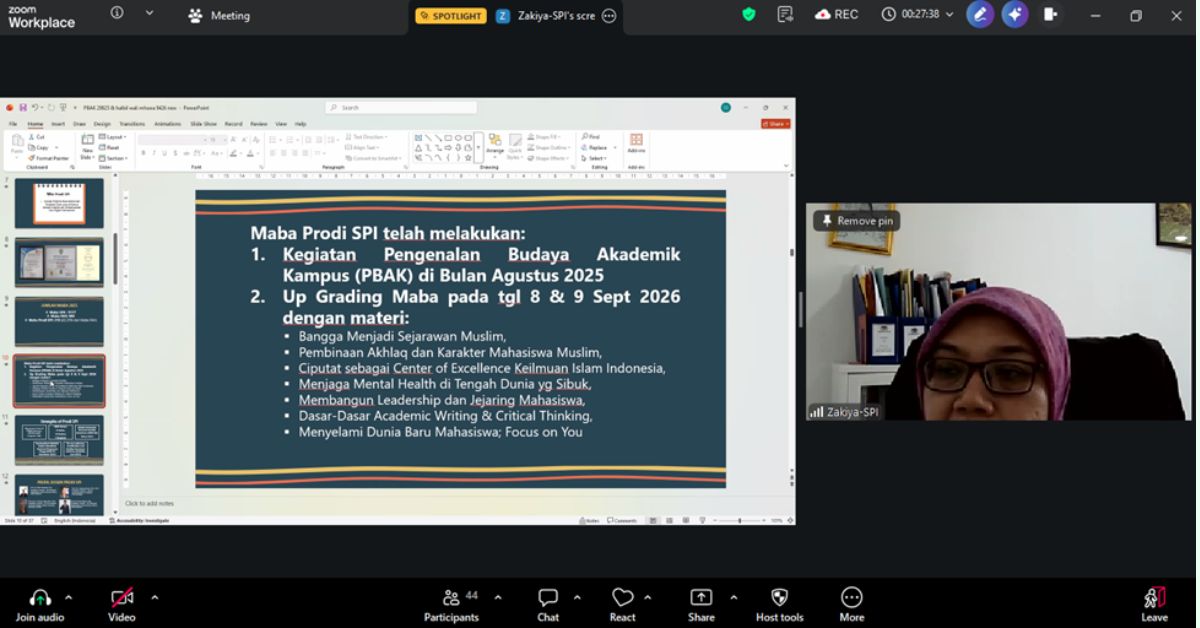The height and width of the screenshot is (628, 1200).
Task: Click the orange Share button in PowerPoint
Action: click(x=775, y=123)
